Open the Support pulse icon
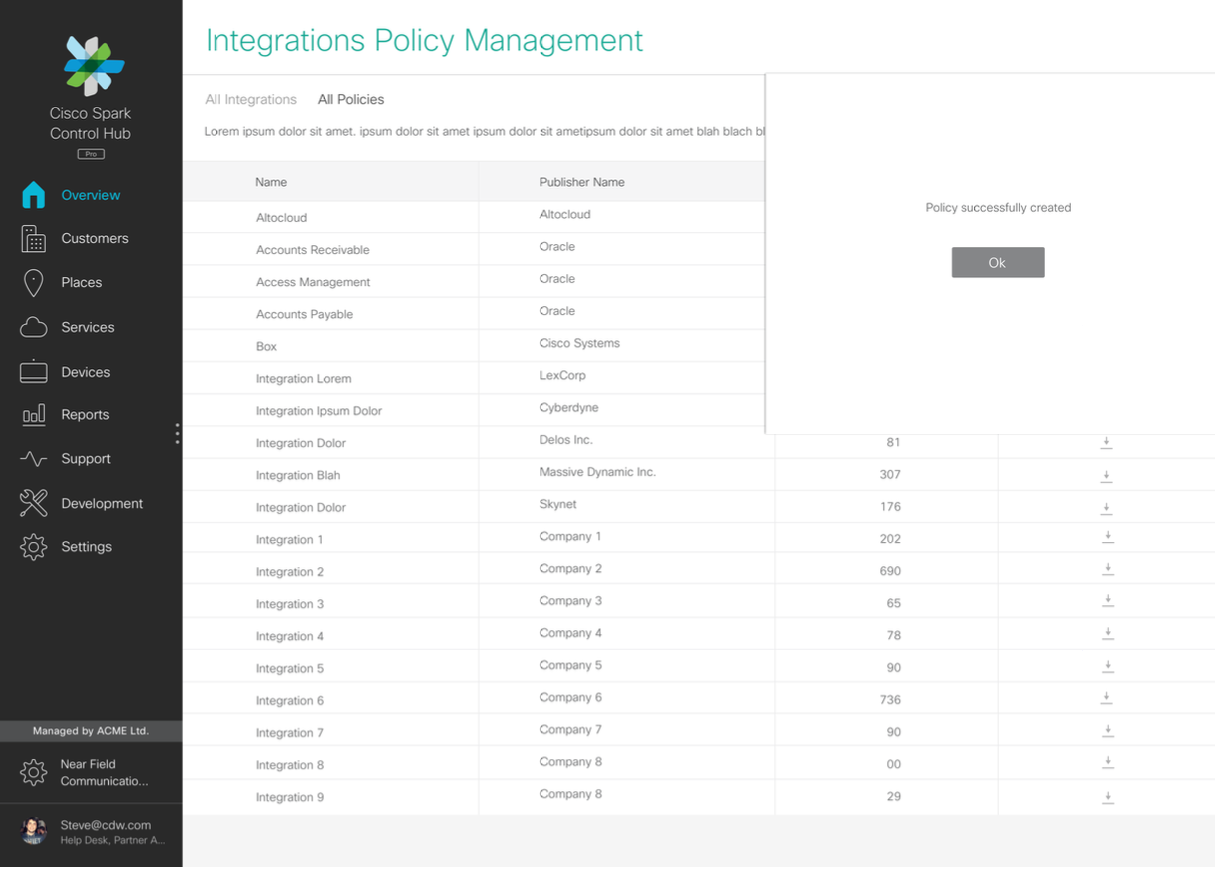The image size is (1217, 874). click(34, 459)
